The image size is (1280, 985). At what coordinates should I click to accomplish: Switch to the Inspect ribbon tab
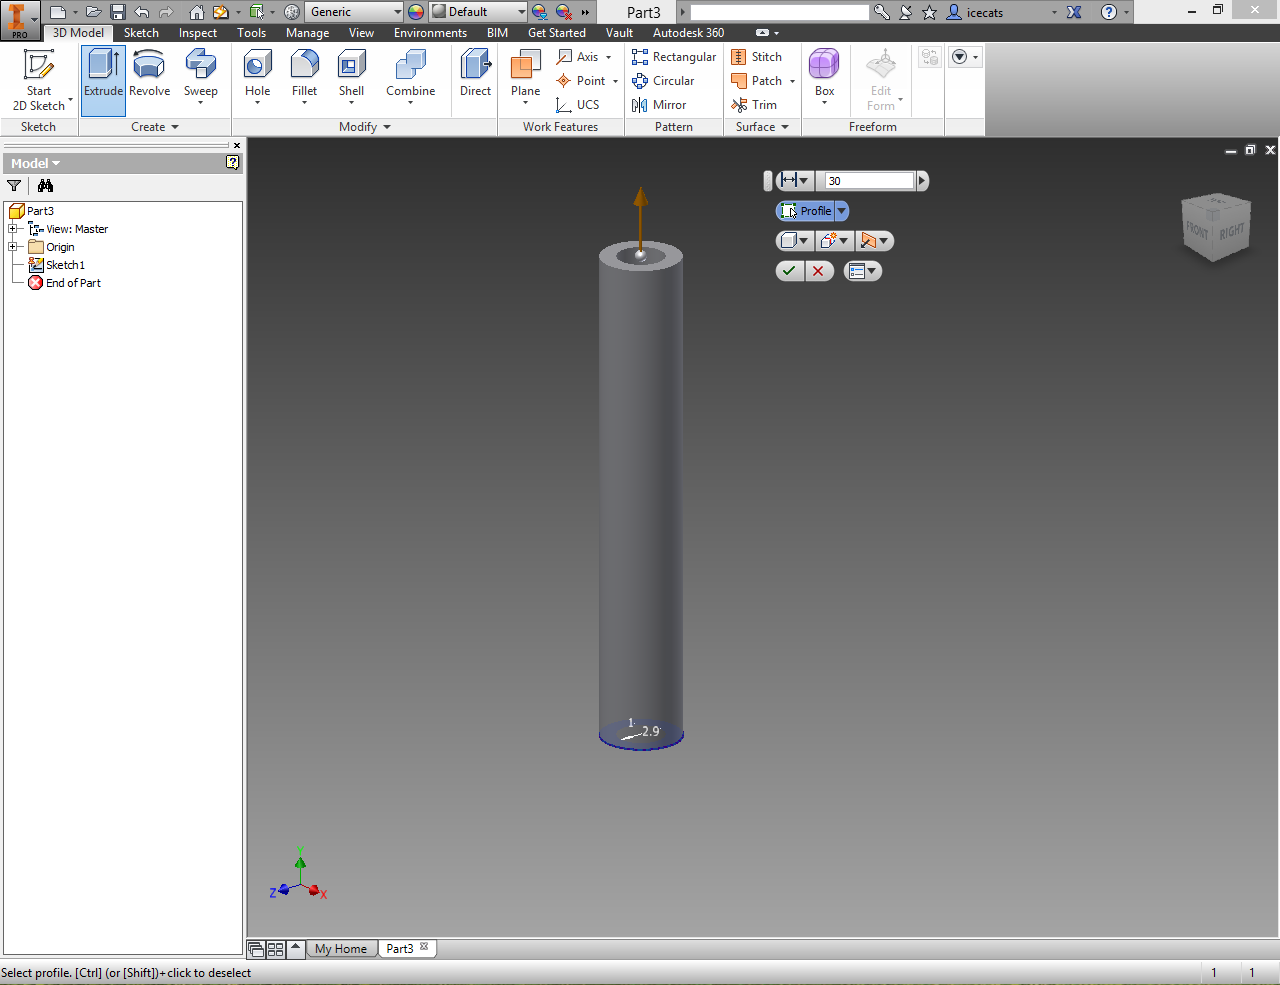tap(197, 33)
